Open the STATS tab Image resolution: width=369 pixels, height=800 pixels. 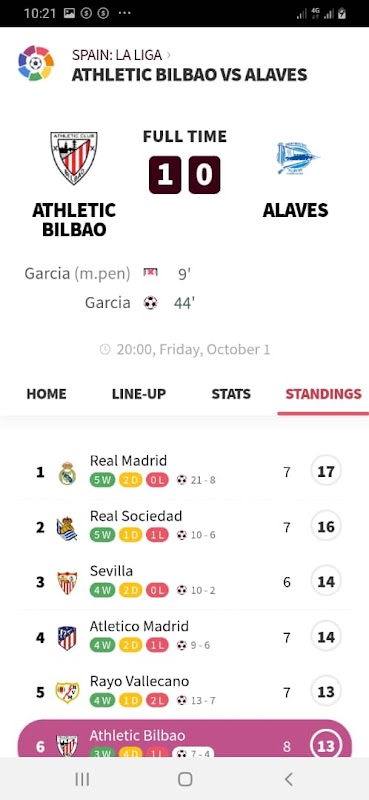pyautogui.click(x=231, y=394)
